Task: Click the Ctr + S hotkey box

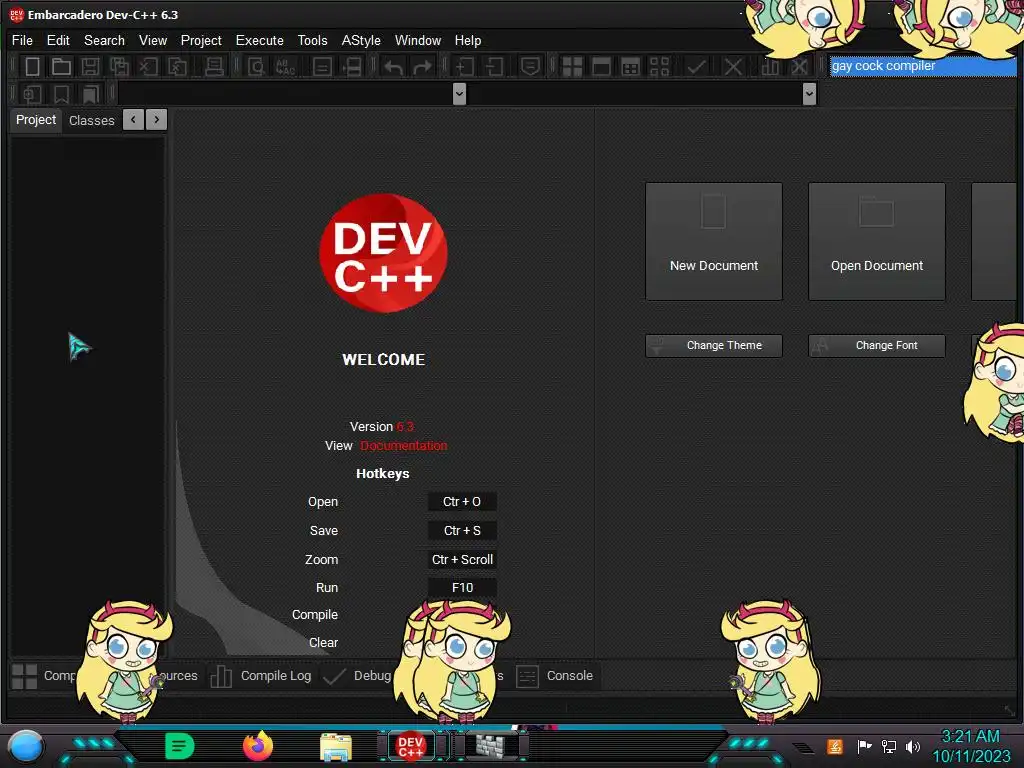Action: [x=462, y=530]
